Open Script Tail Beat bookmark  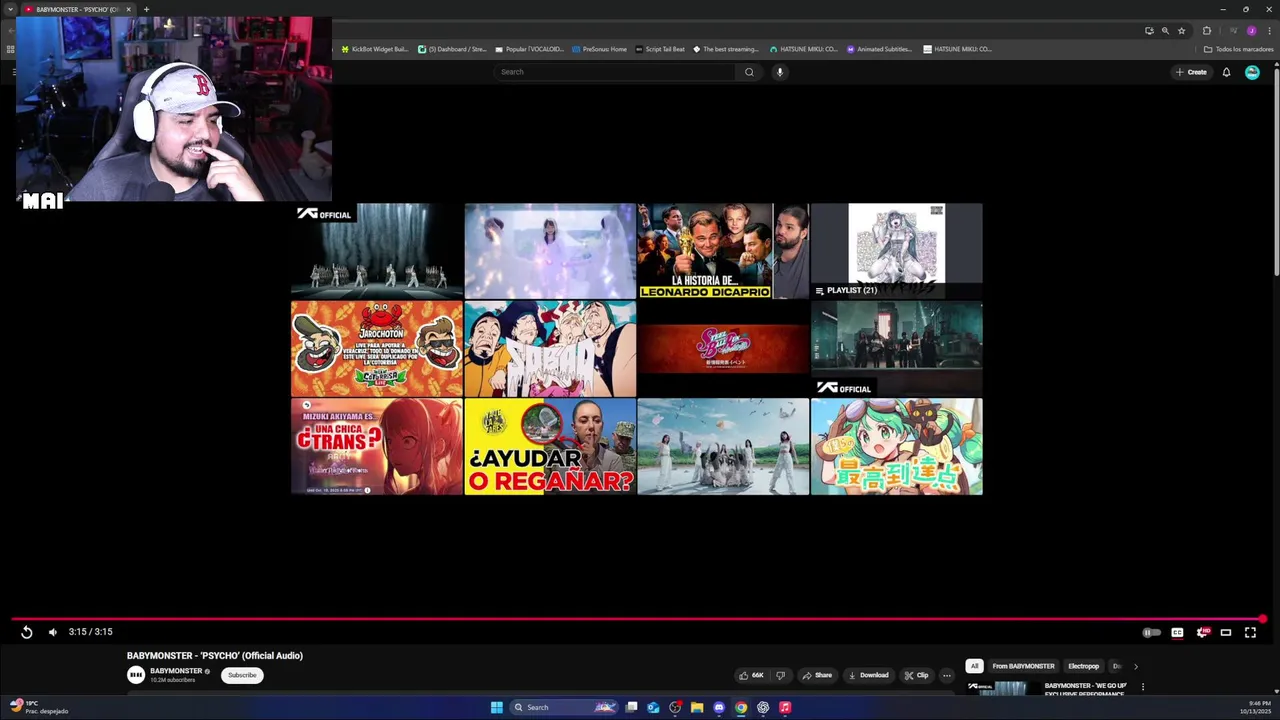click(660, 49)
